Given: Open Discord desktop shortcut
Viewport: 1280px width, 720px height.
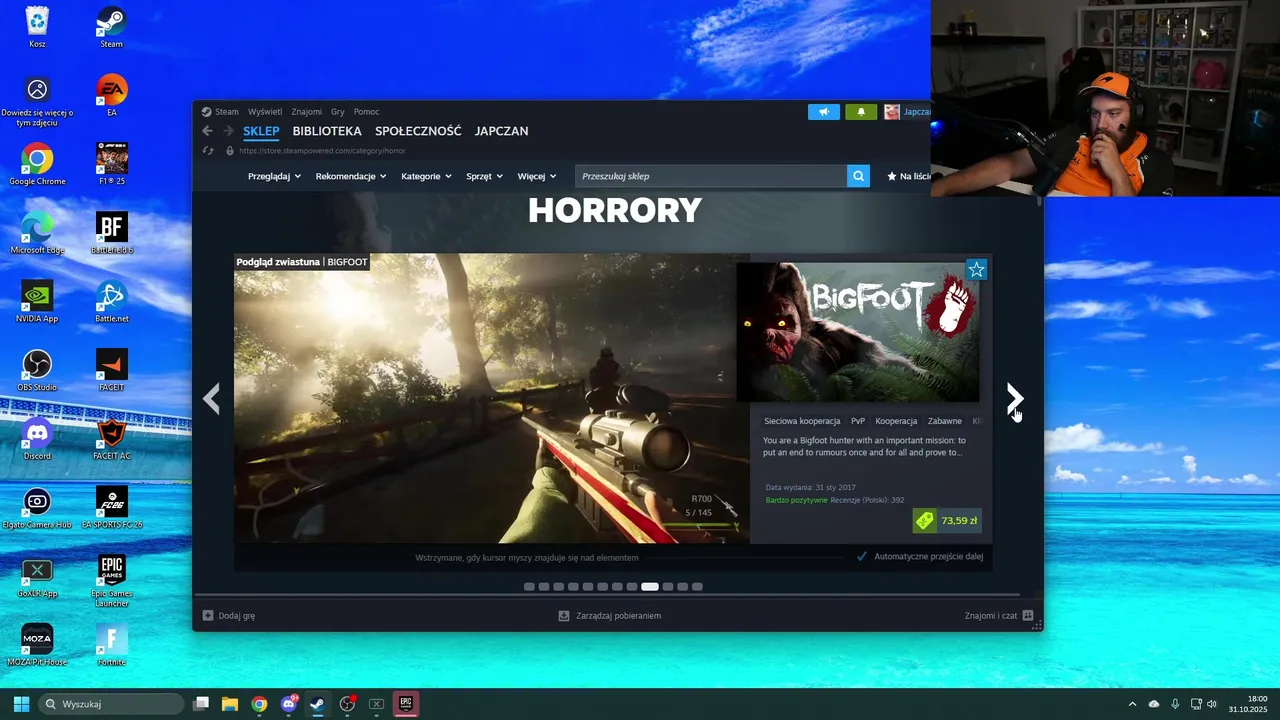Looking at the screenshot, I should coord(37,439).
